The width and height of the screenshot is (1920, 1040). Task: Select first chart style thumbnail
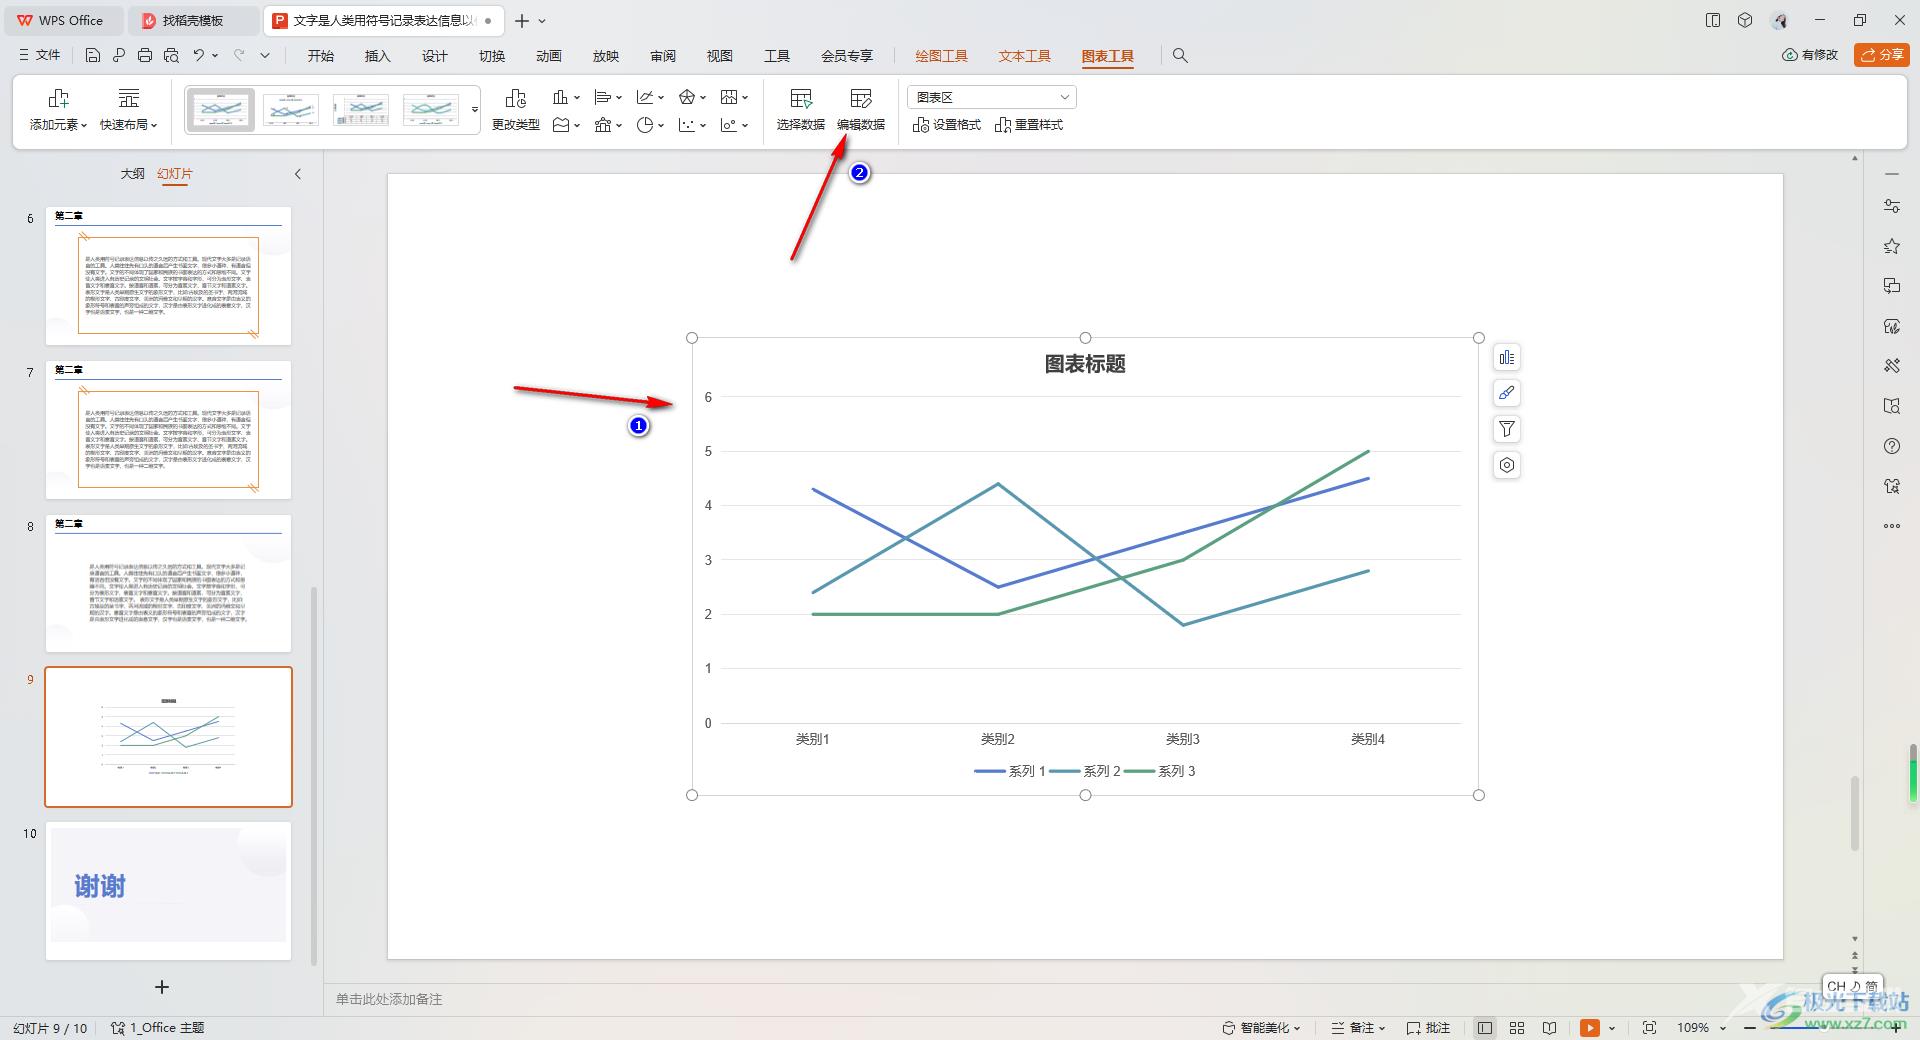[x=221, y=109]
